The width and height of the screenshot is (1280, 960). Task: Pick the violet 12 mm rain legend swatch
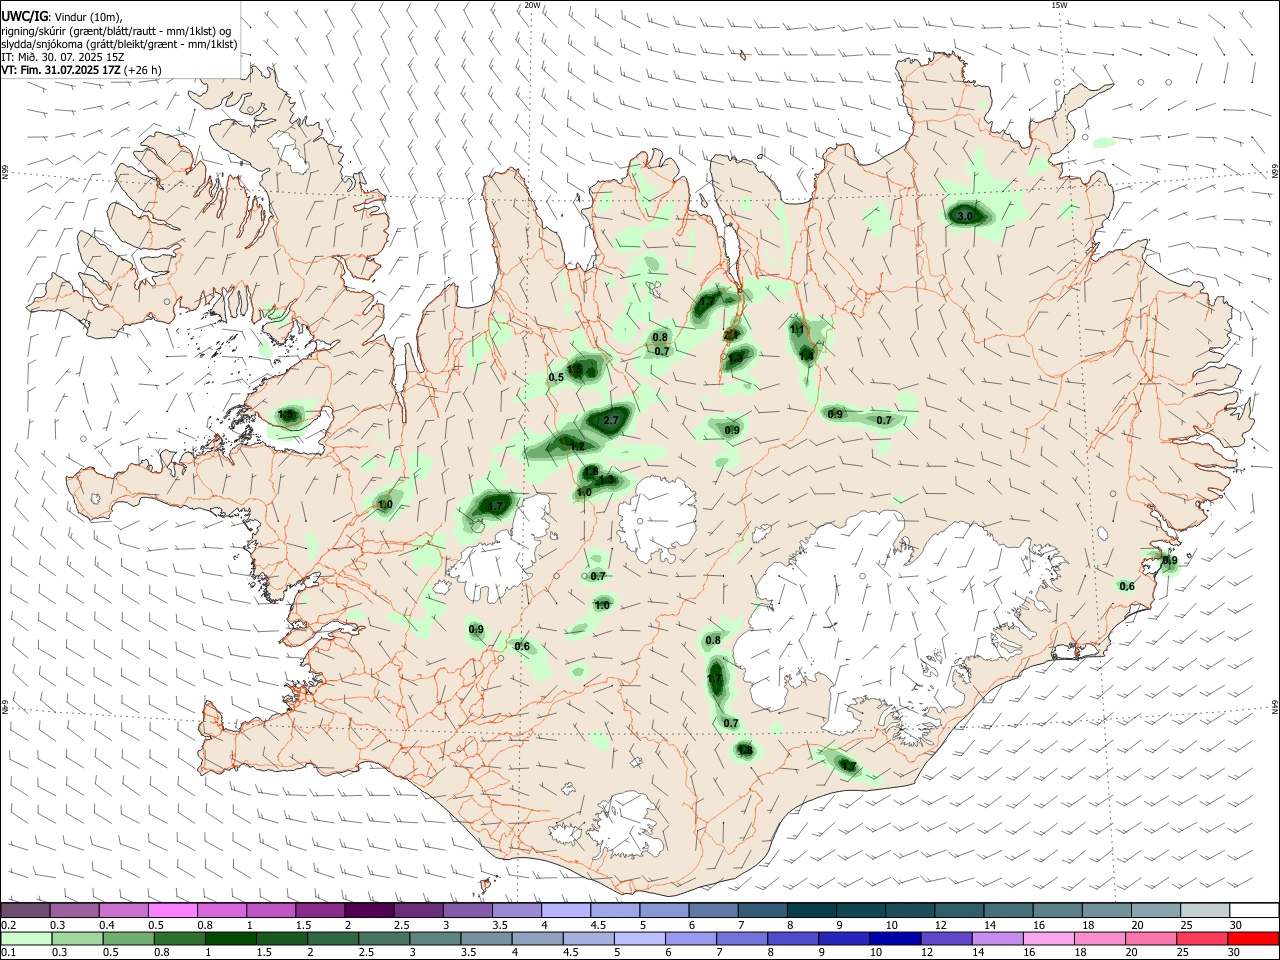(945, 938)
